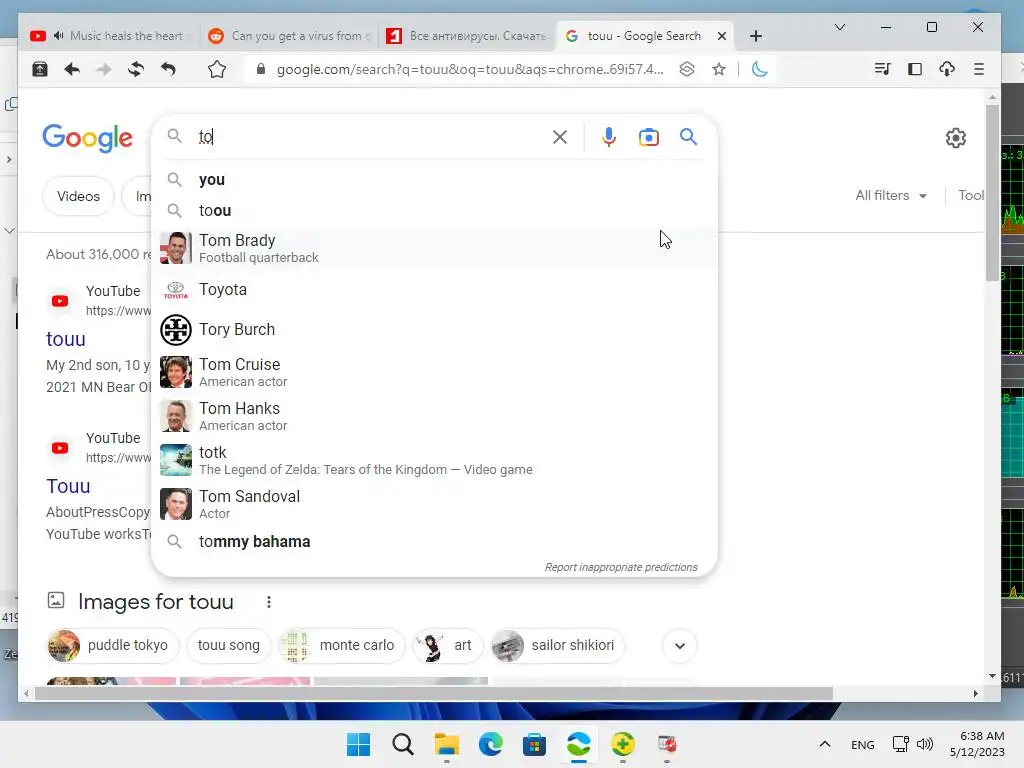Select the 'art' image chip
Image resolution: width=1024 pixels, height=768 pixels.
pos(447,645)
